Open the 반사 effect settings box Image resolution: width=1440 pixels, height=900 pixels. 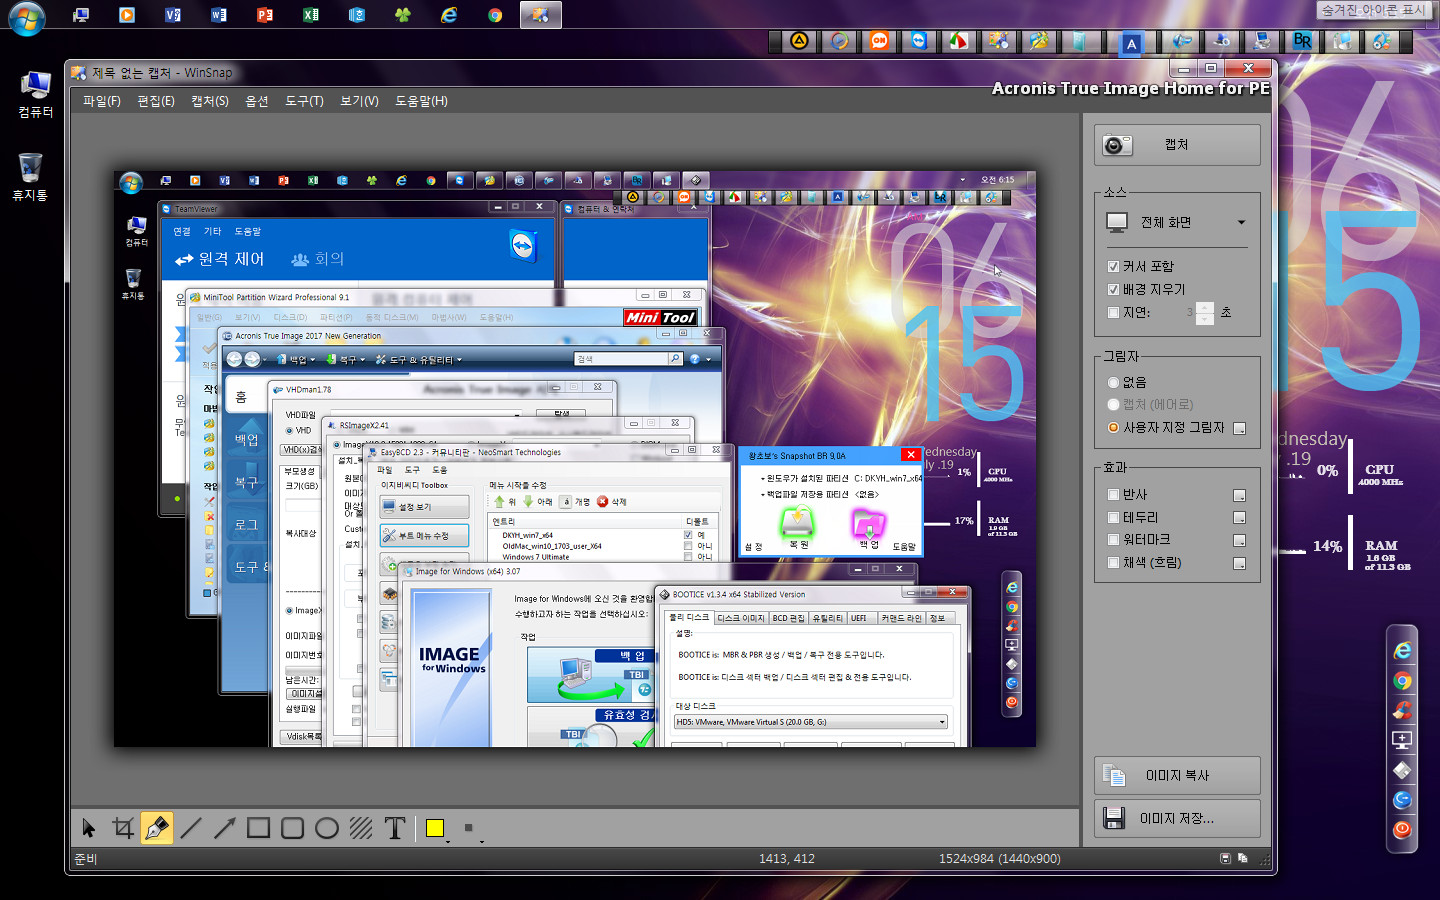point(1240,495)
